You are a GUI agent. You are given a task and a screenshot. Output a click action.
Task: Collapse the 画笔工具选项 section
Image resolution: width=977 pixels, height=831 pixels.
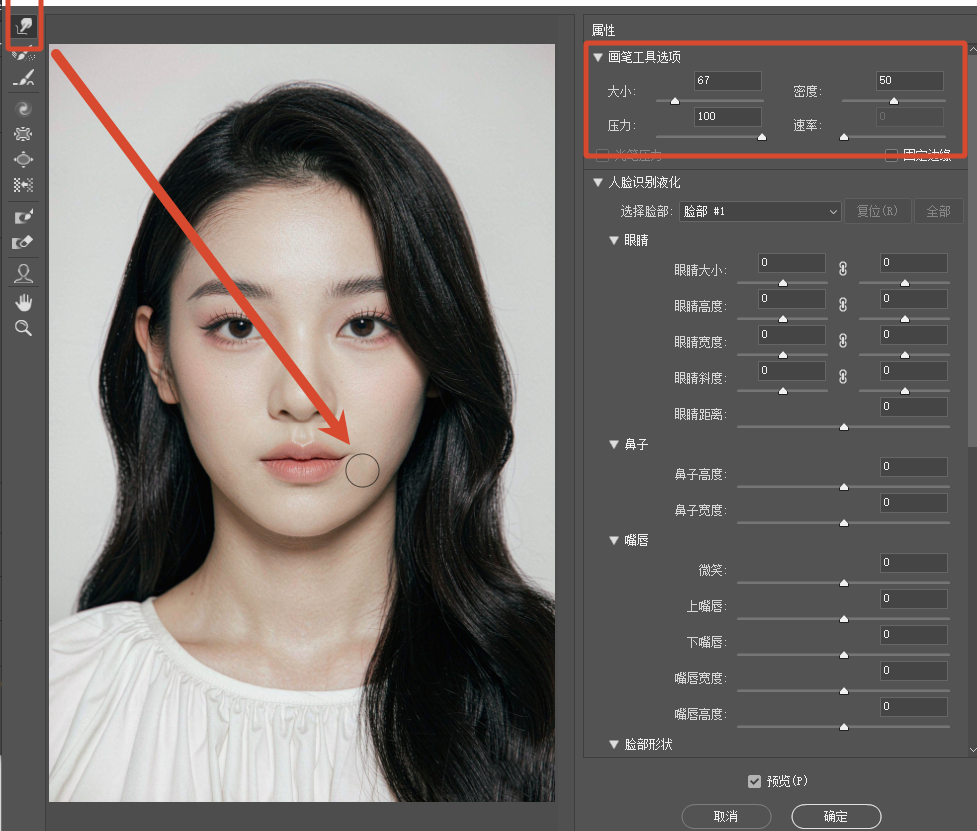(598, 57)
